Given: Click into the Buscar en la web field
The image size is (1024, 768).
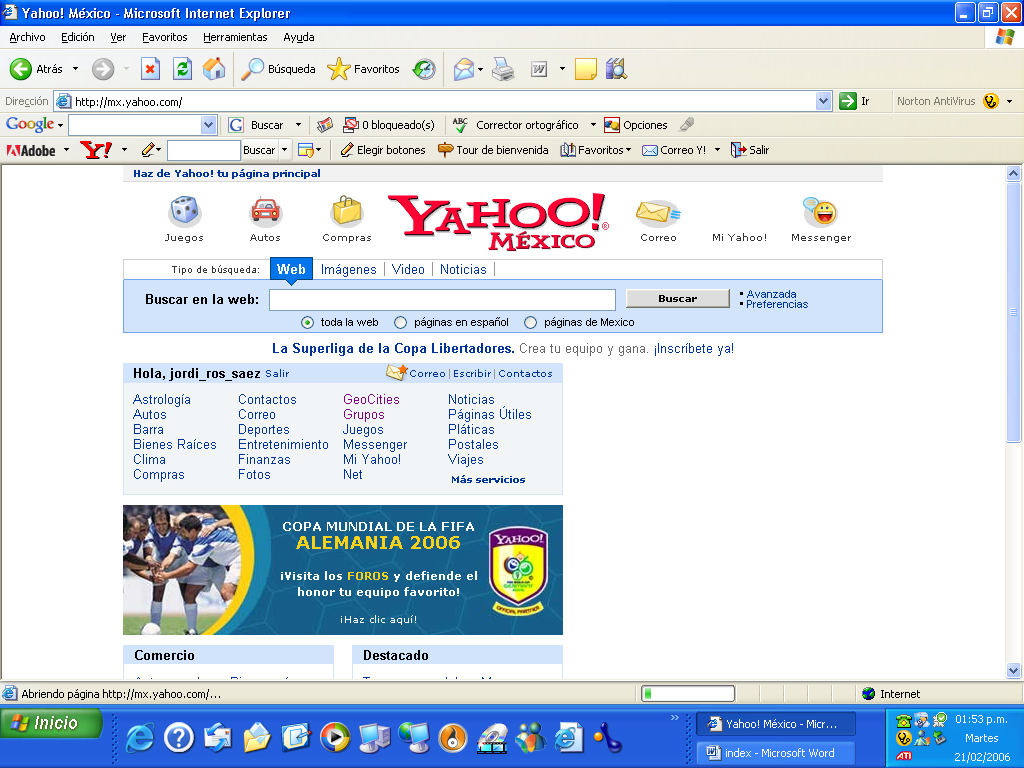Looking at the screenshot, I should pyautogui.click(x=442, y=300).
